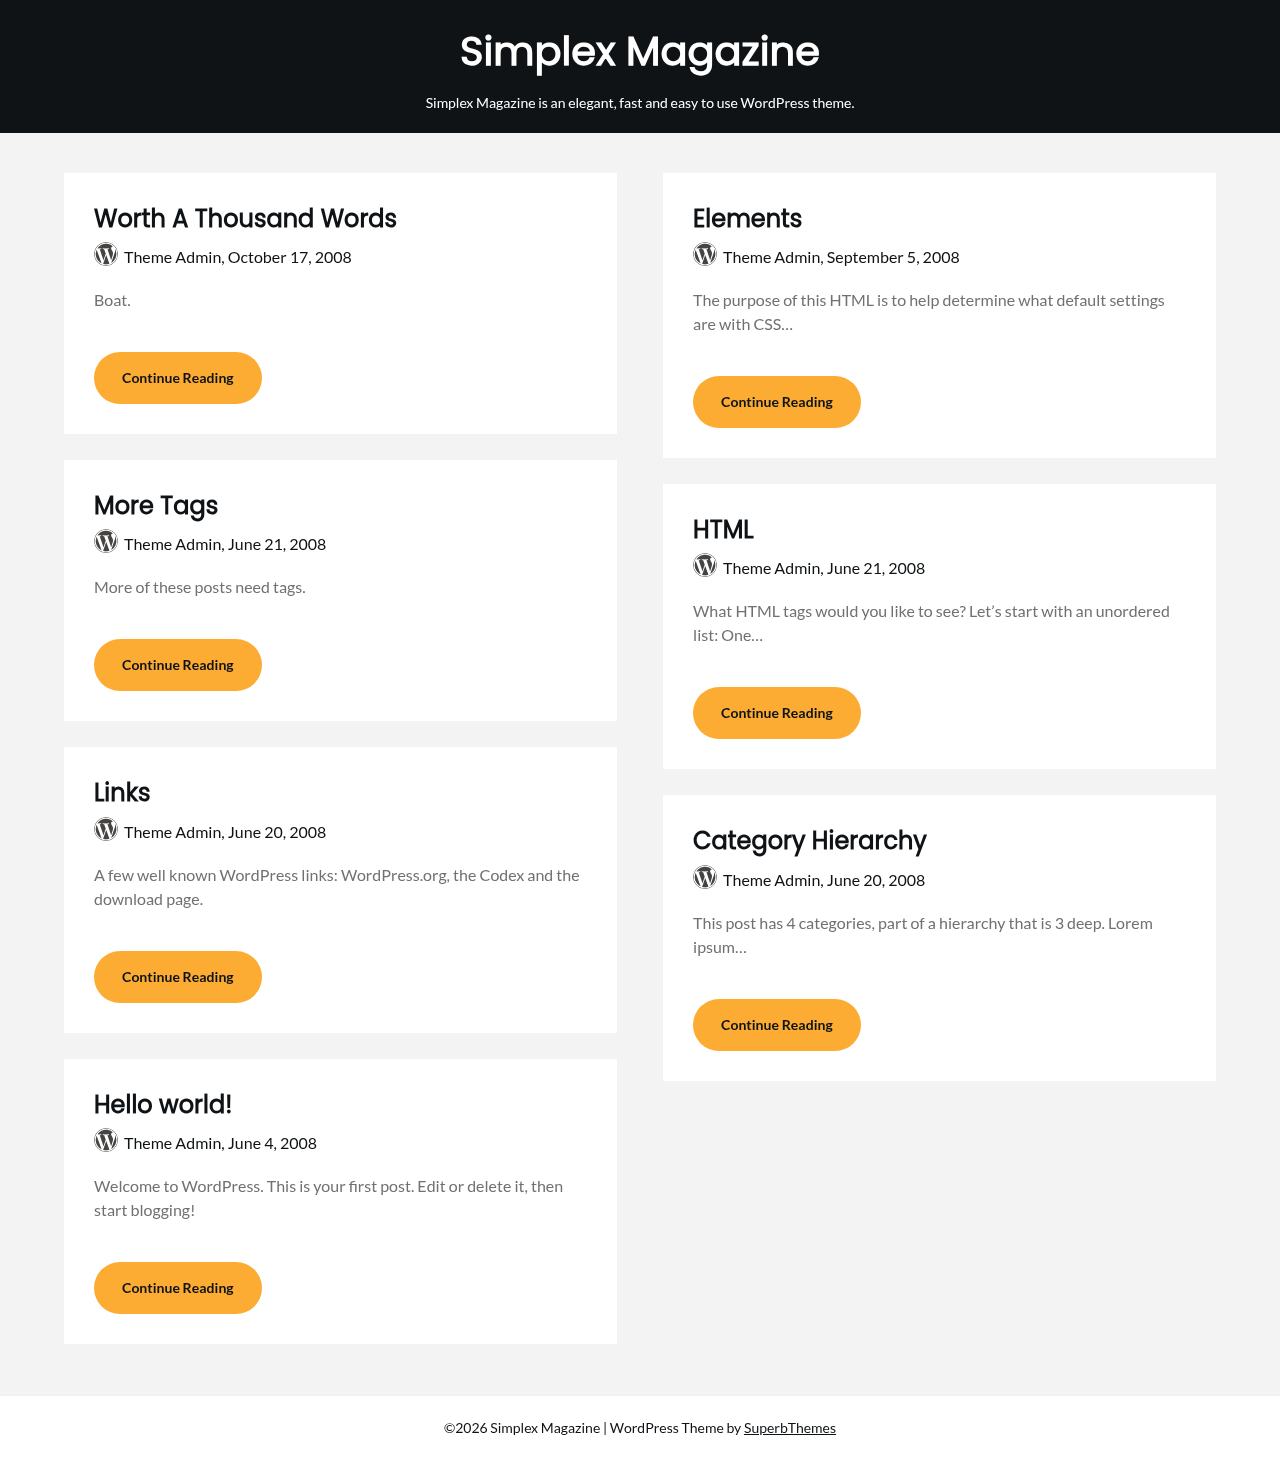Click author avatar icon on Elements post
Image resolution: width=1280 pixels, height=1460 pixels.
click(705, 255)
